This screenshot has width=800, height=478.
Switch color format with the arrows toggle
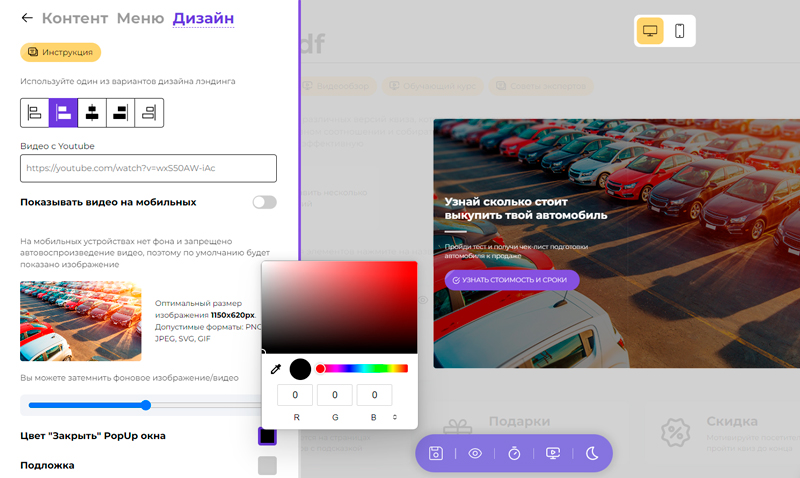(x=394, y=417)
